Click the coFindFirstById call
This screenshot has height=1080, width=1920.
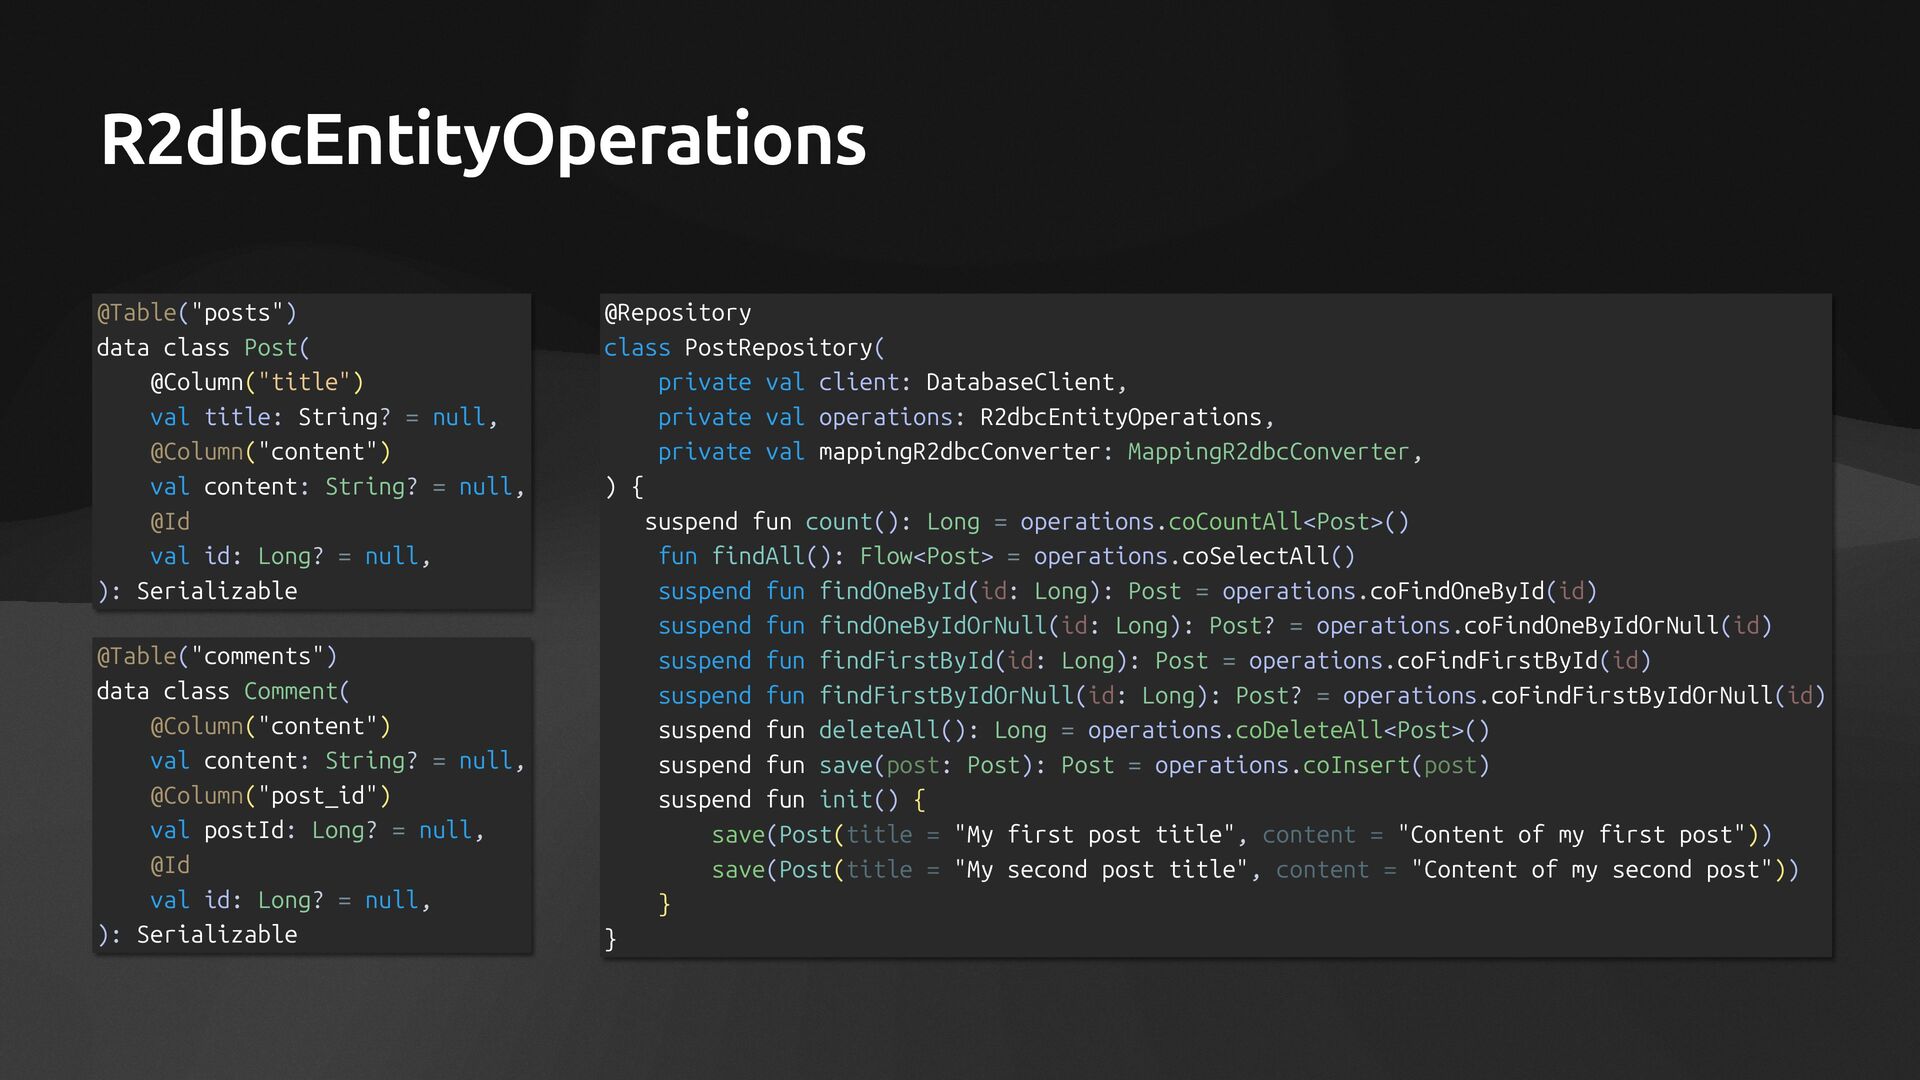[1497, 661]
